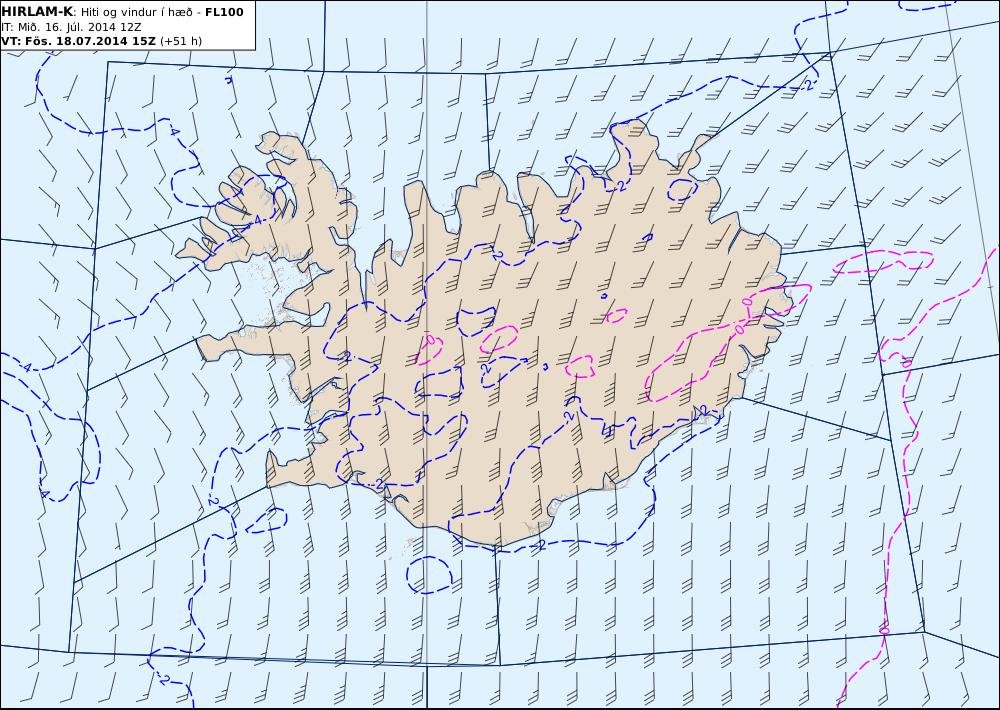Click the 'IT: Mið. 16. Júl. 2014 12Z' line
Viewport: 1000px width, 710px height.
pyautogui.click(x=71, y=27)
